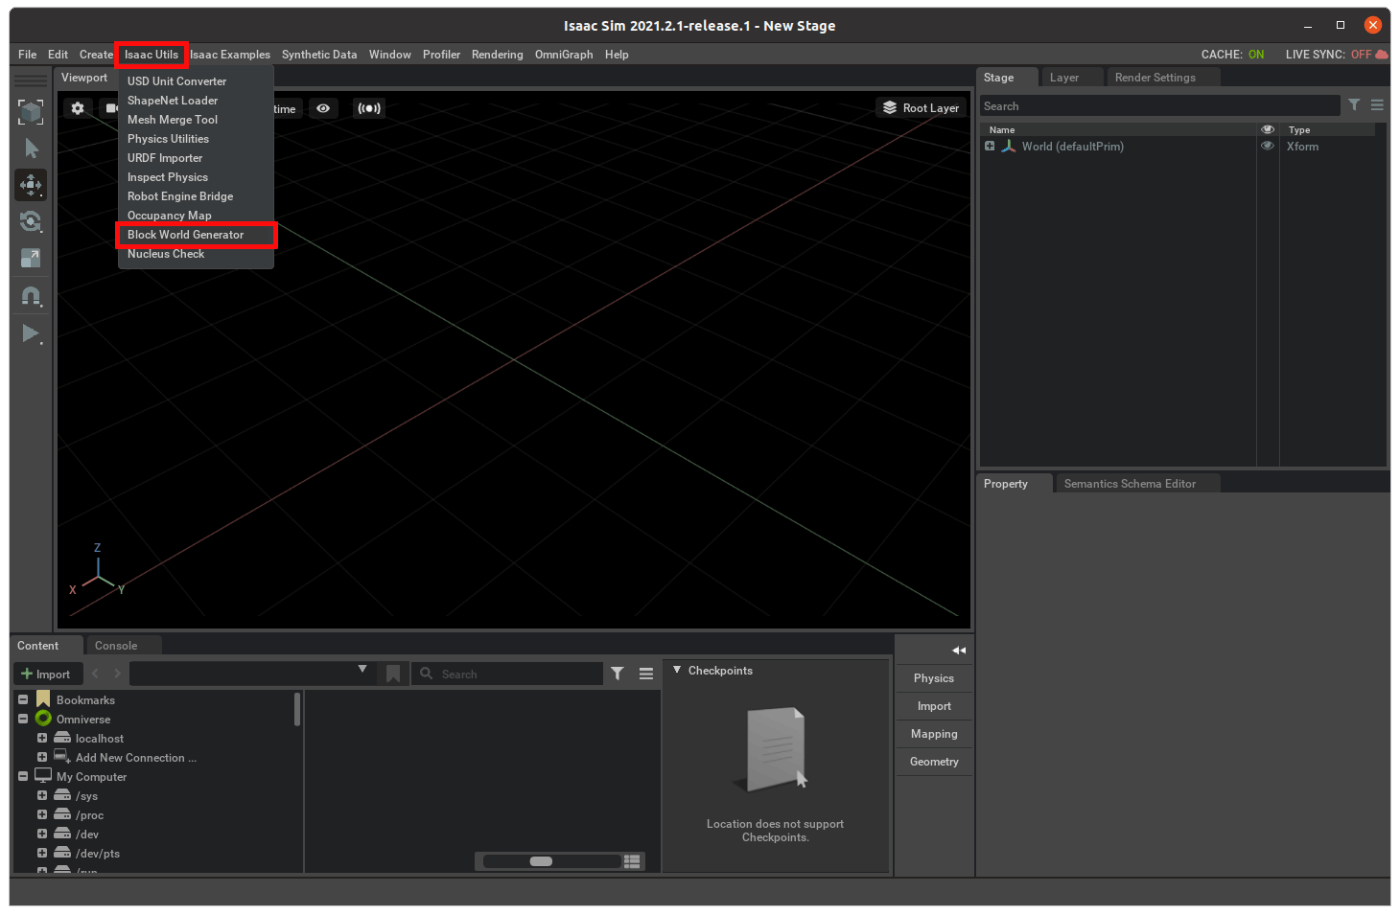Click the Content tree vertical scrollbar
Screen dimensions: 1400x915
click(x=297, y=709)
